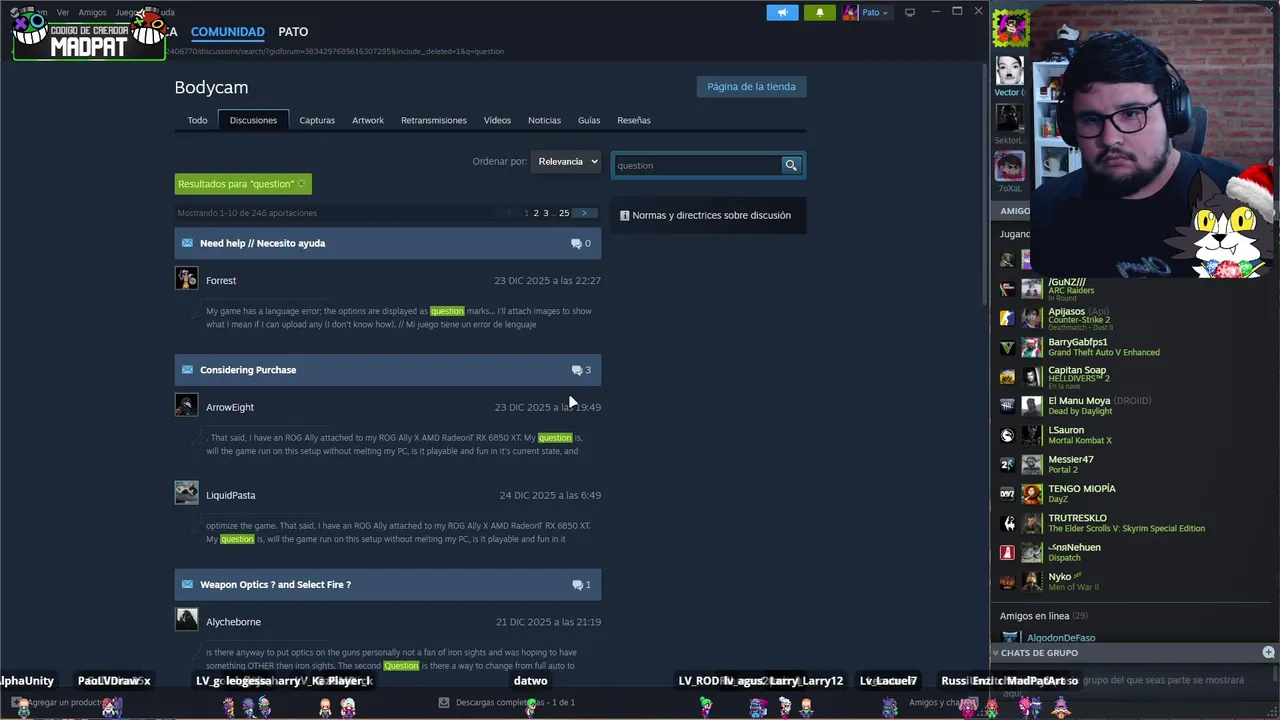Remove the "question" results filter with its X
1280x720 pixels.
pos(301,184)
